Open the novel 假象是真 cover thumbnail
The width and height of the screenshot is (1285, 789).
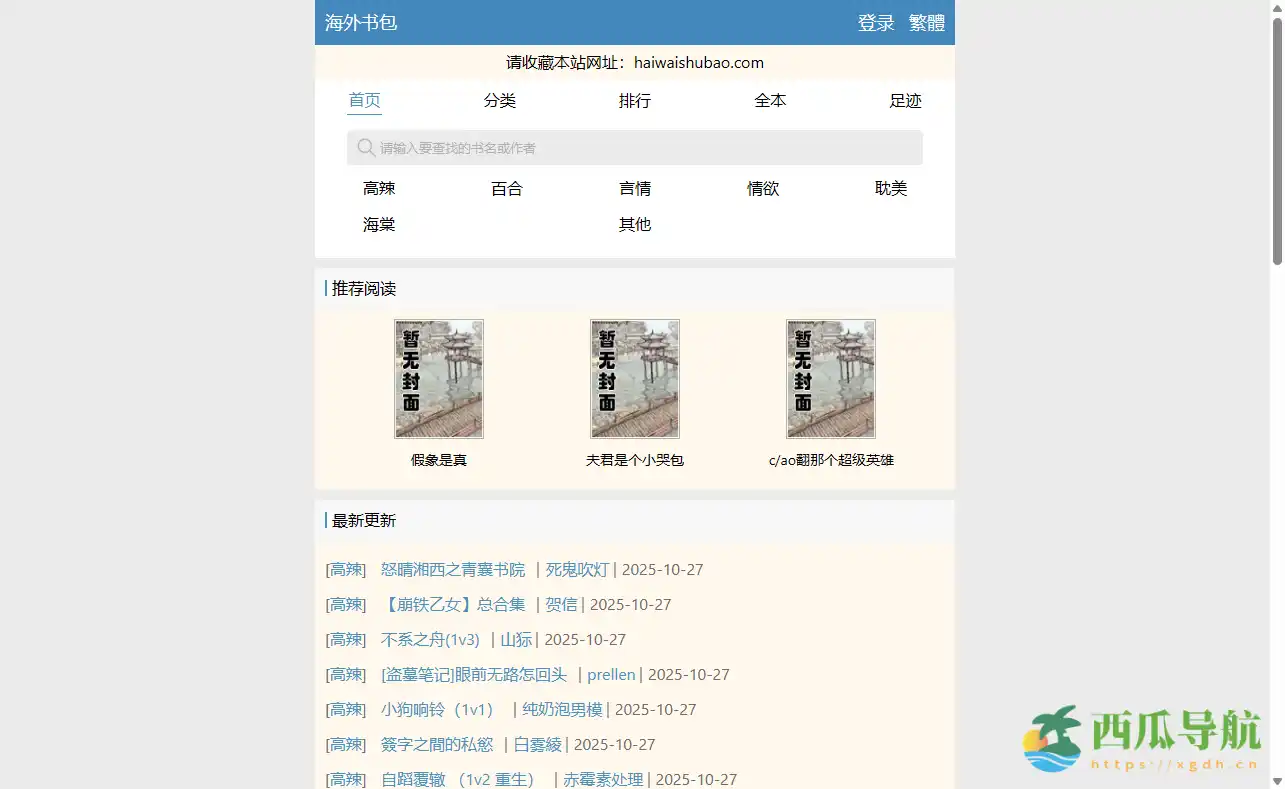tap(438, 378)
